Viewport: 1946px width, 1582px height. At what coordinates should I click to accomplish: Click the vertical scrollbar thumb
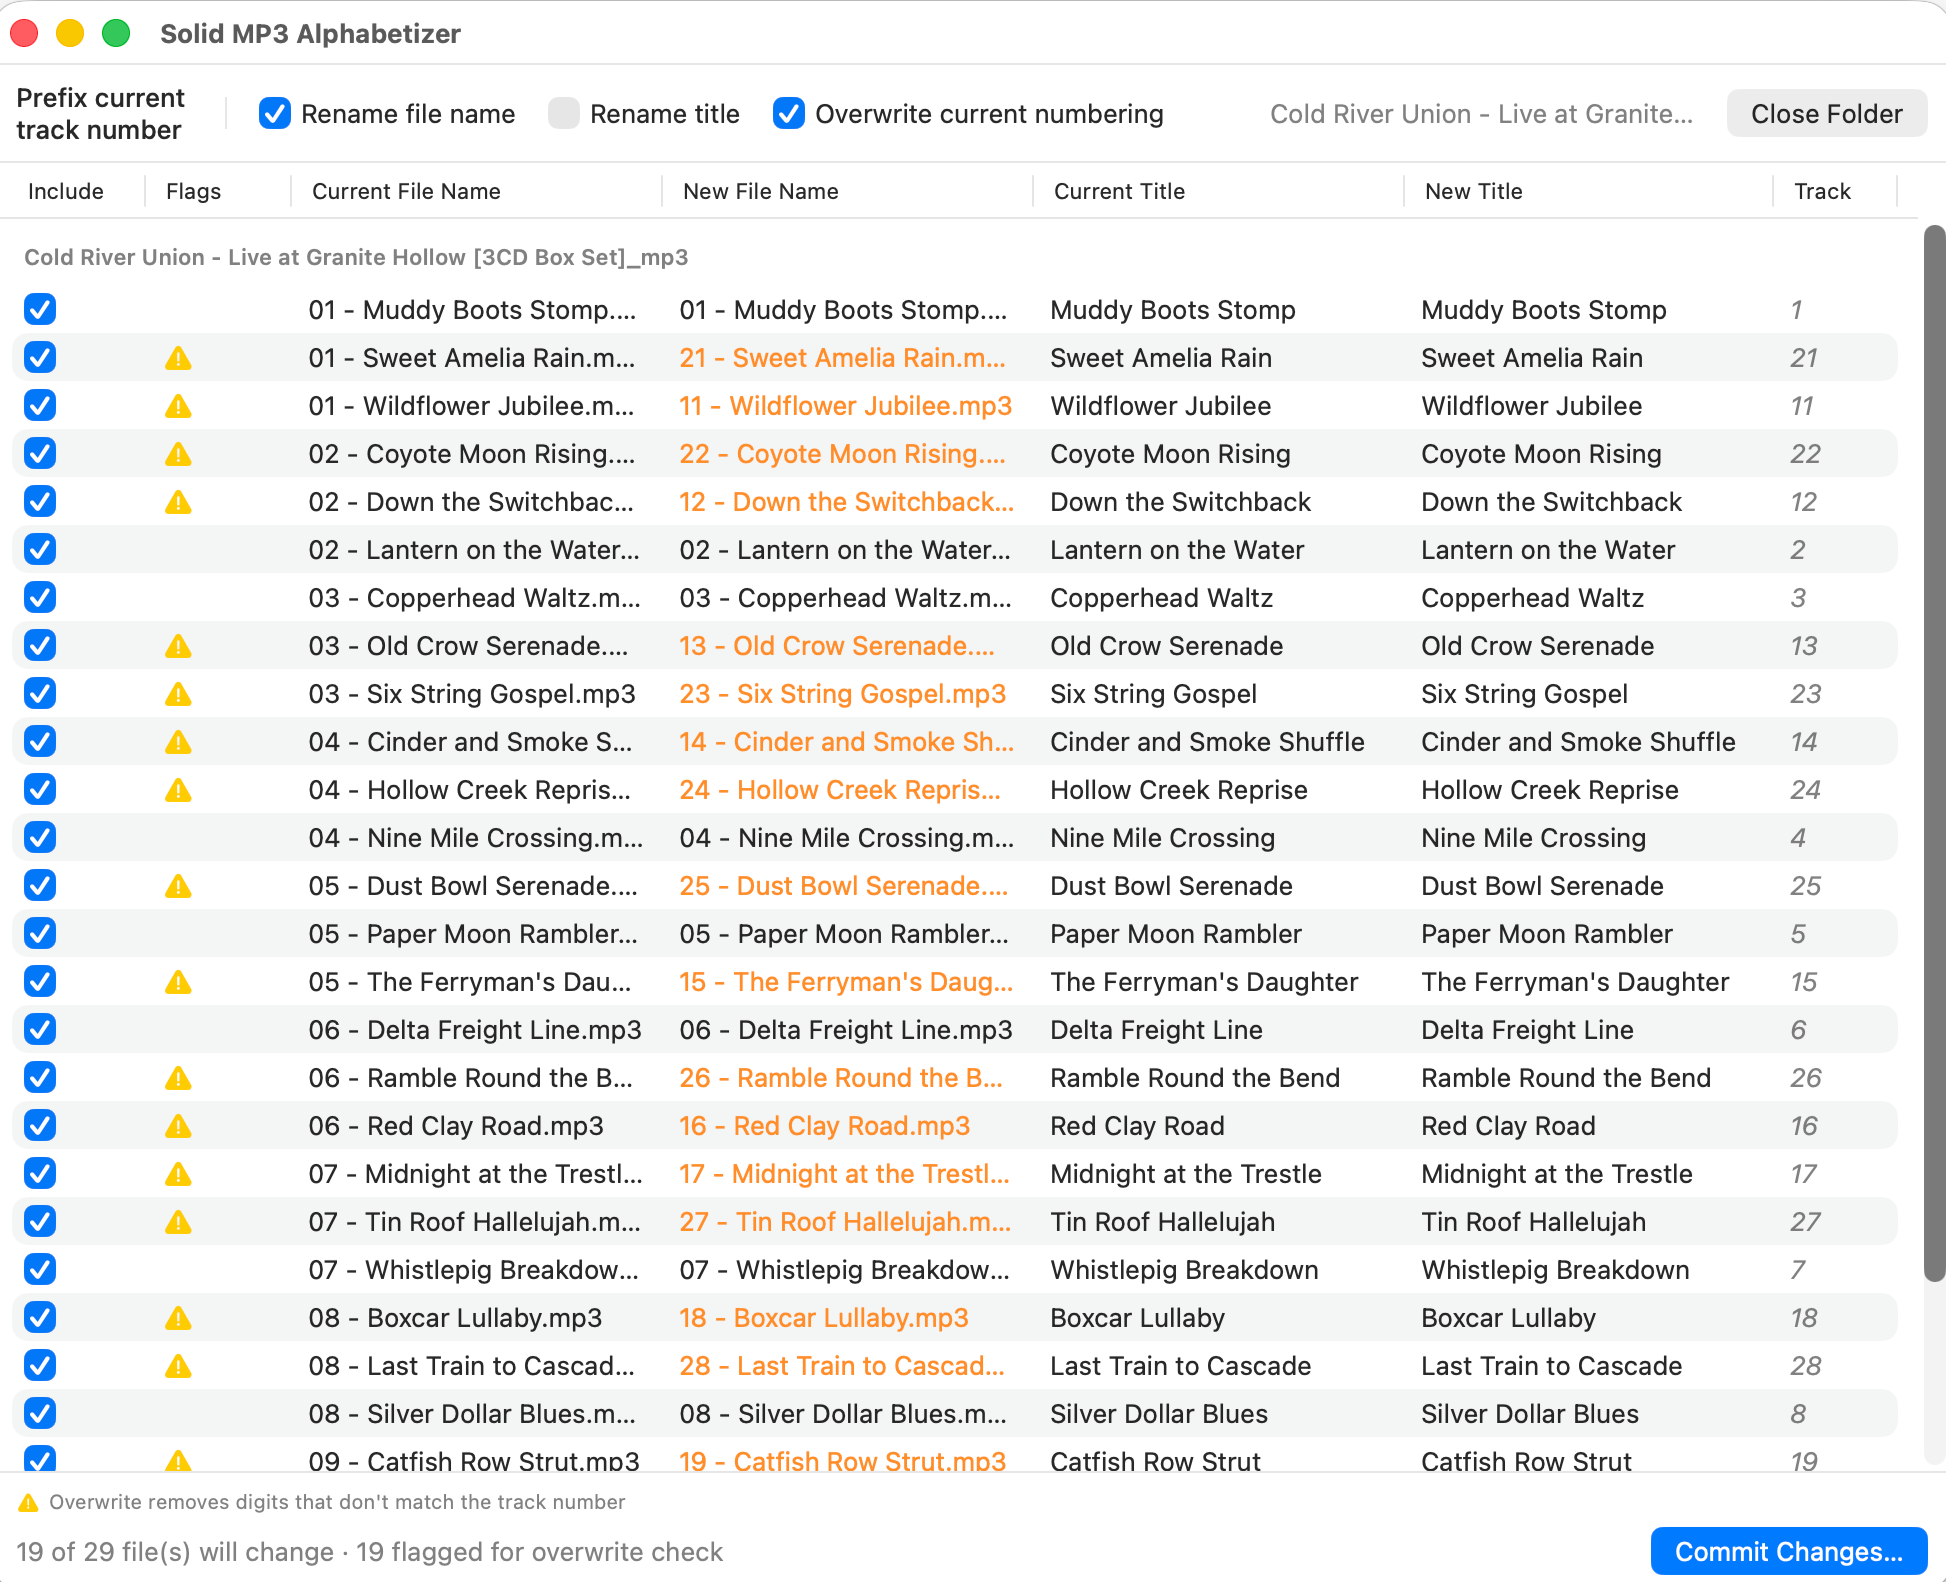click(x=1935, y=753)
